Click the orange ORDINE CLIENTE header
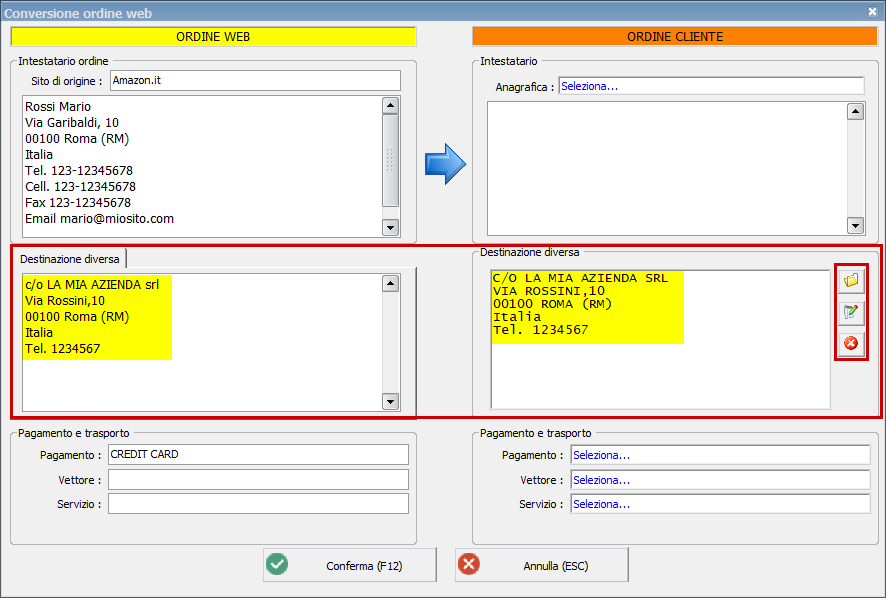The width and height of the screenshot is (886, 598). pyautogui.click(x=675, y=37)
